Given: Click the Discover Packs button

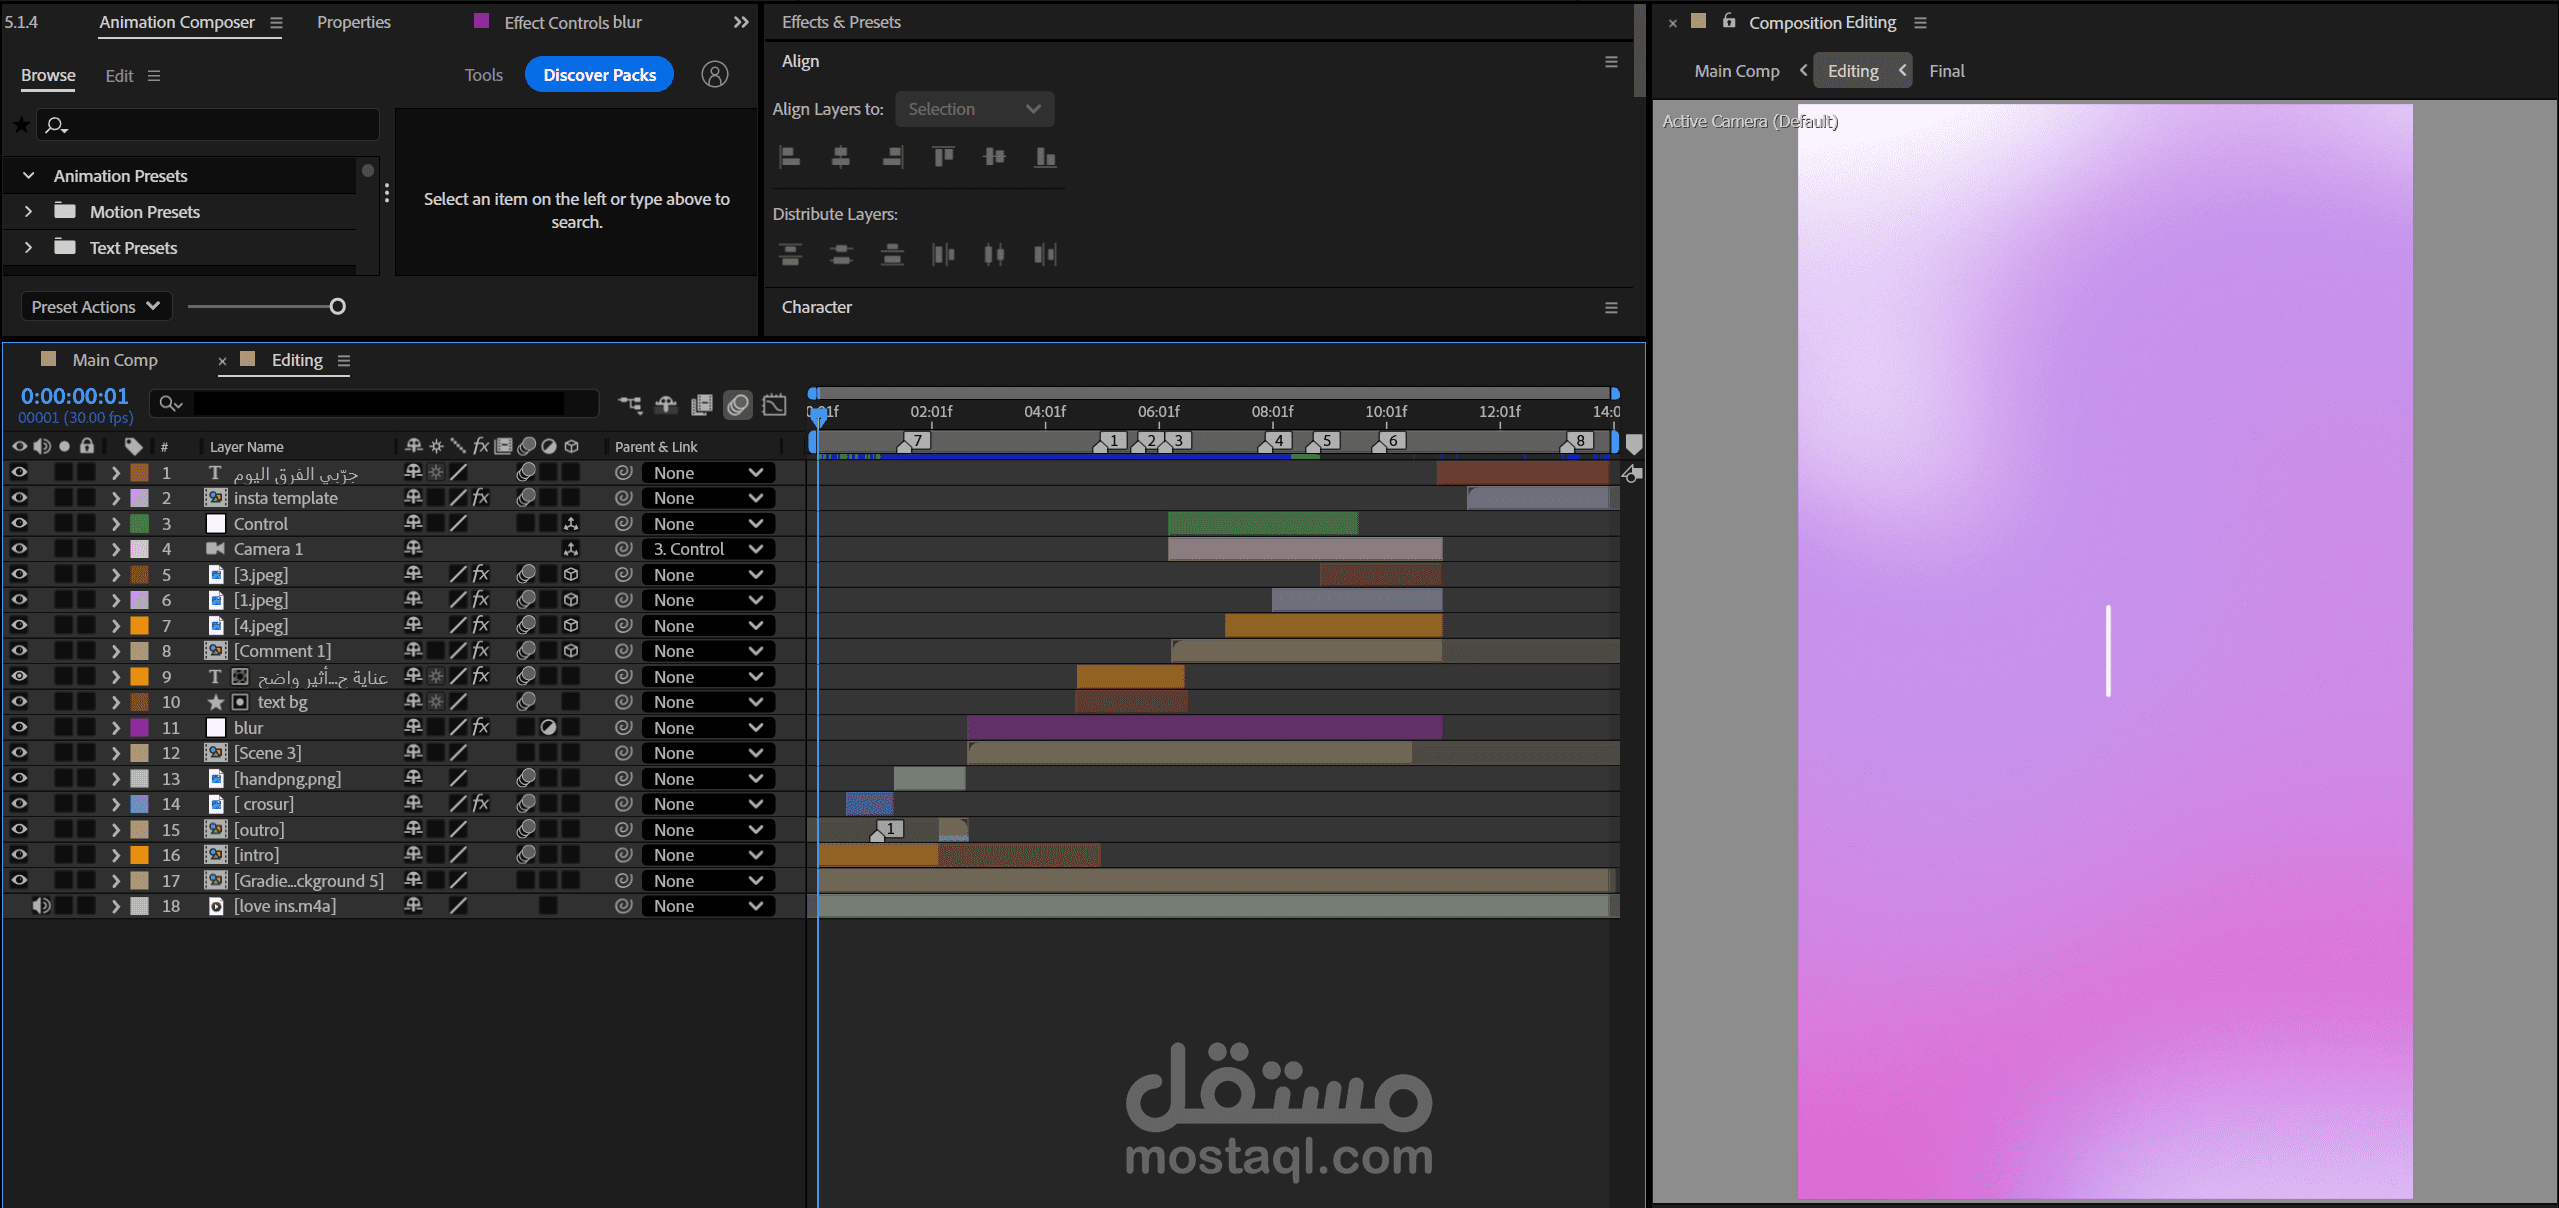Looking at the screenshot, I should tap(599, 75).
